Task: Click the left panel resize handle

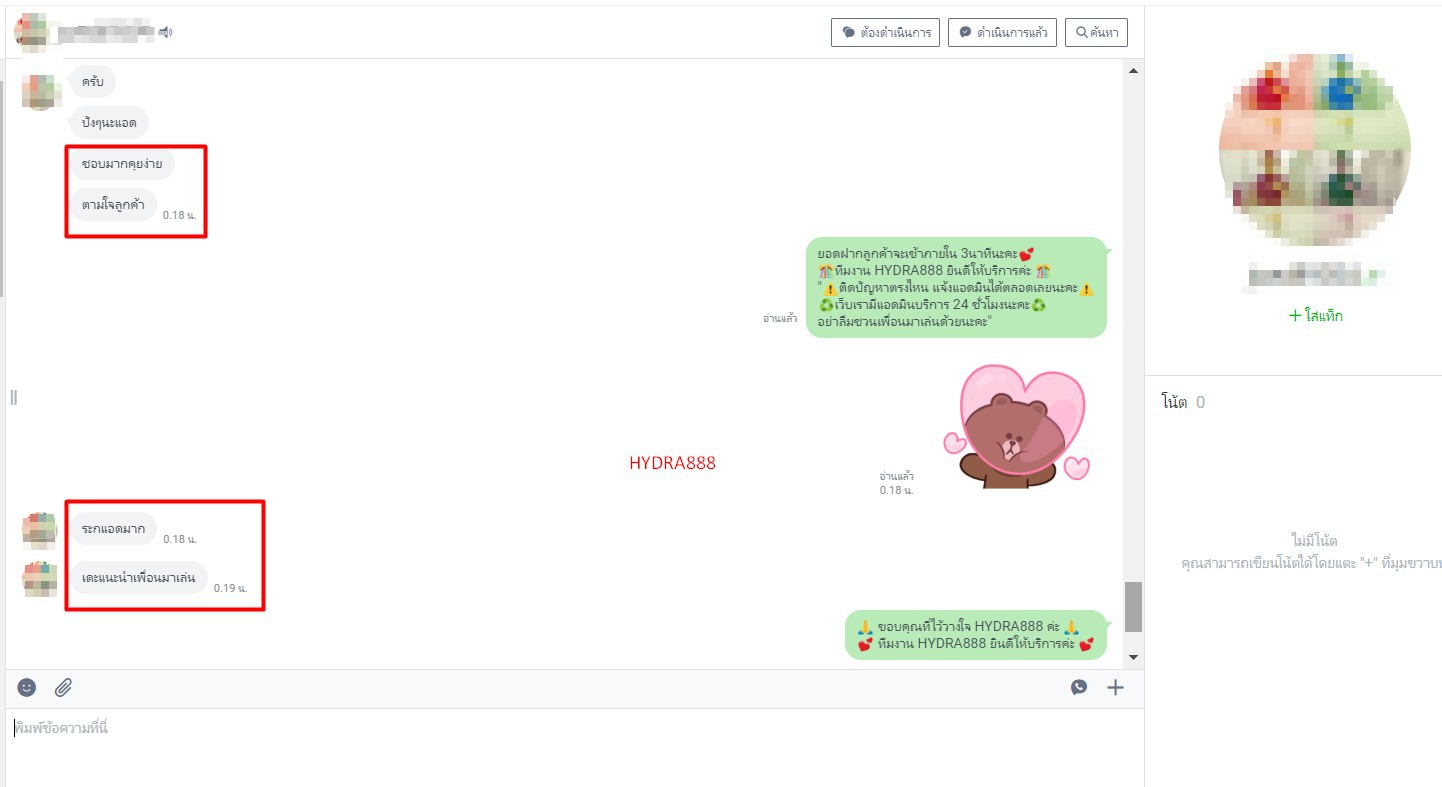Action: (13, 397)
